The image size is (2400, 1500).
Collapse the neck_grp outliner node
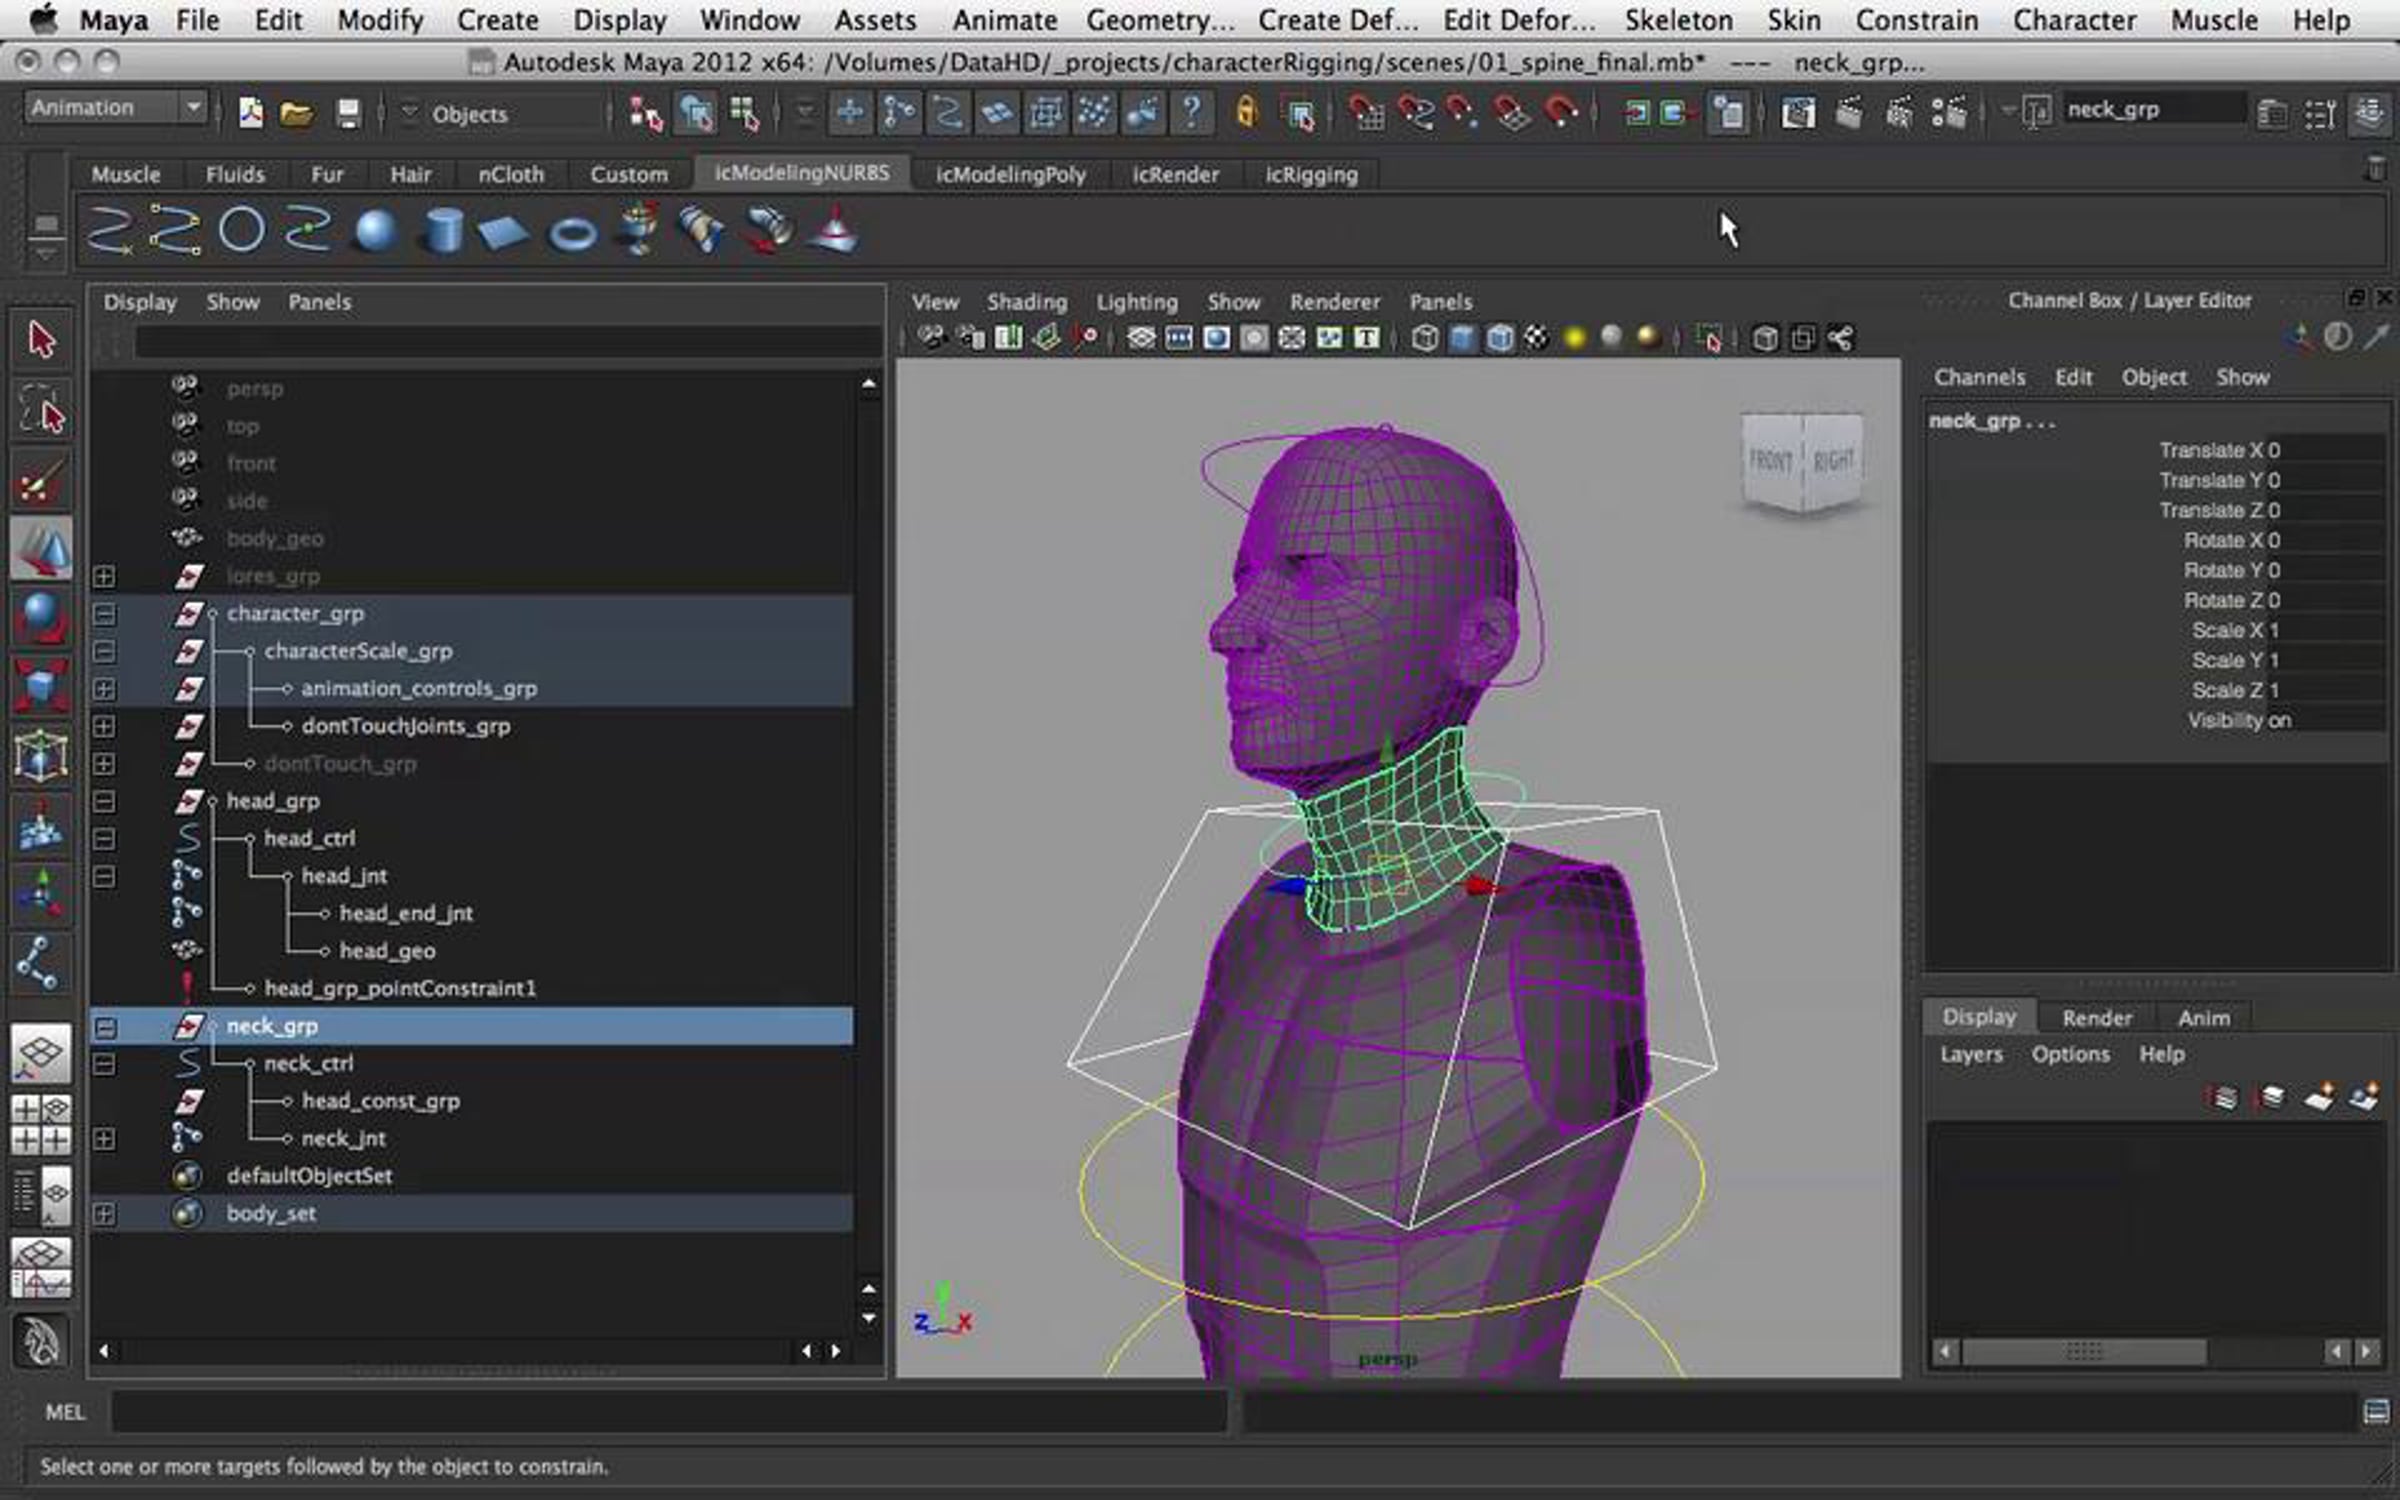(104, 1026)
